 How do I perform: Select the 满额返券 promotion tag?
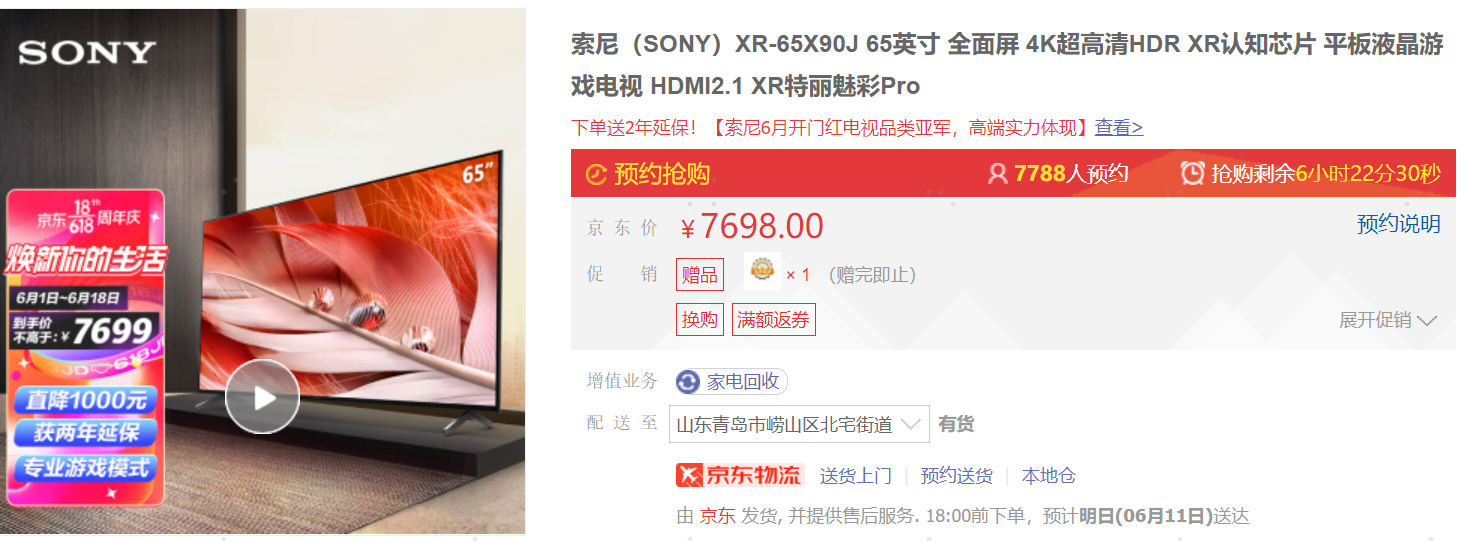(773, 320)
